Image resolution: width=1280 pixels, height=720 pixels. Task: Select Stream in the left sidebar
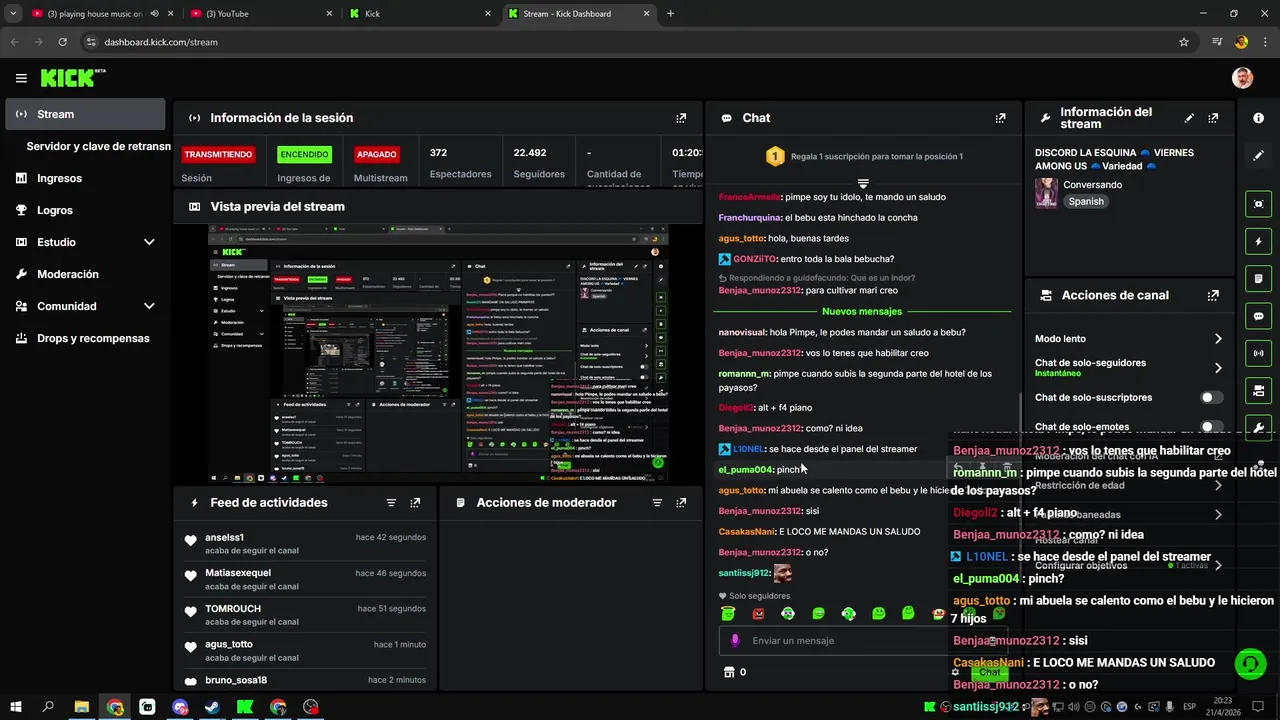[x=85, y=114]
